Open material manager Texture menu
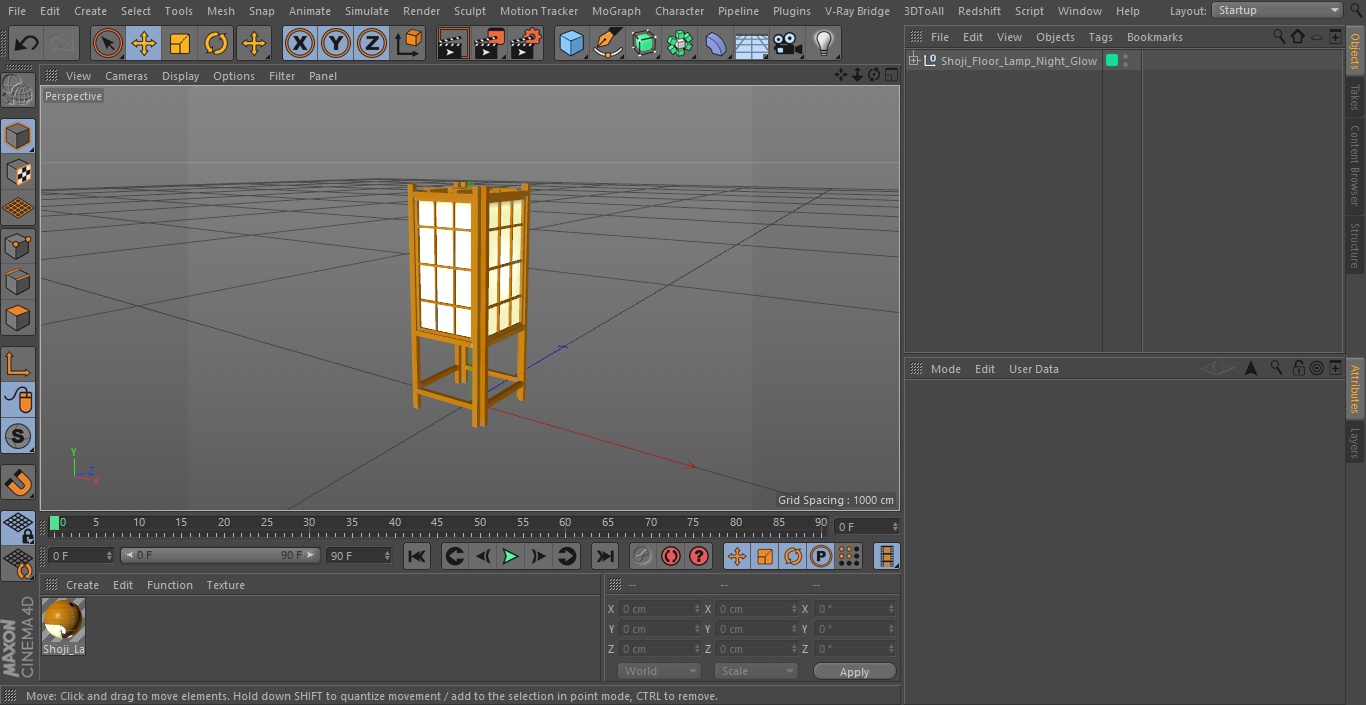Screen dimensions: 1366x705 (x=225, y=585)
